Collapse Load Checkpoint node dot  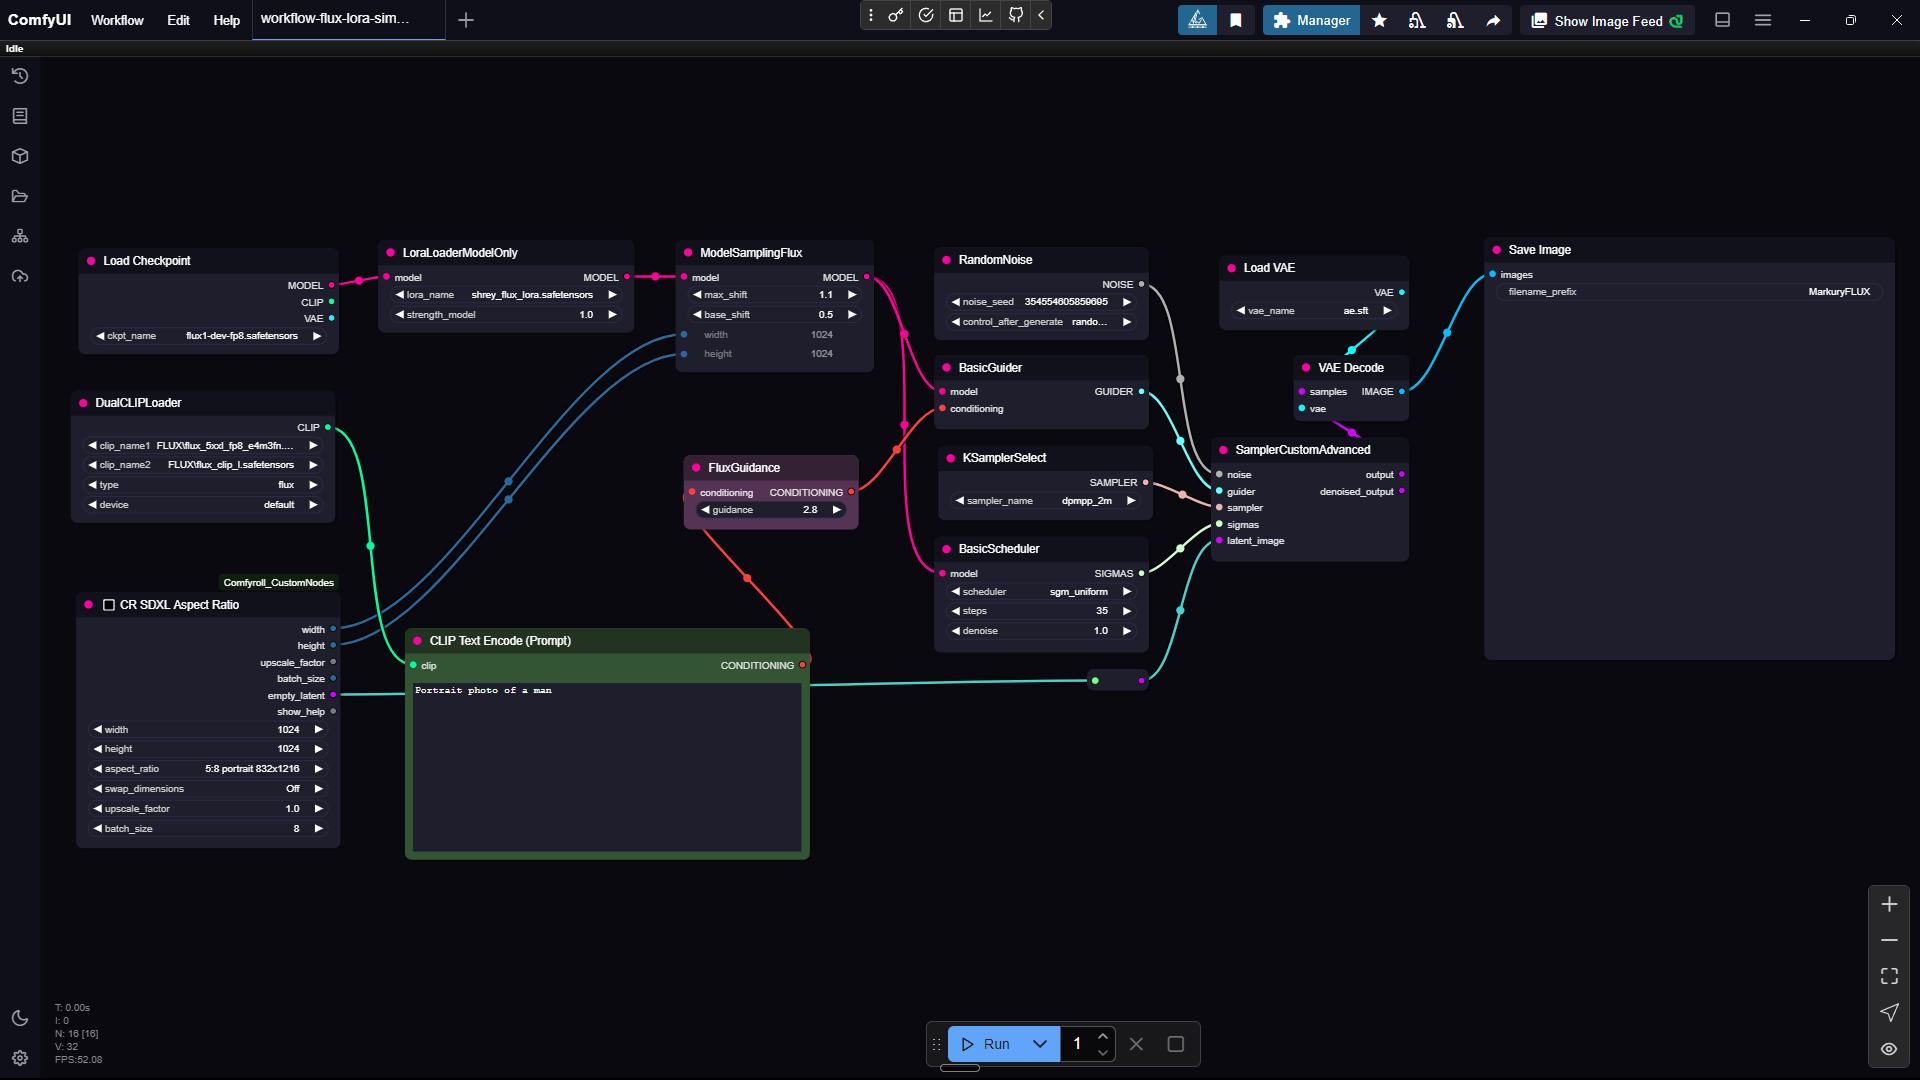[x=92, y=261]
